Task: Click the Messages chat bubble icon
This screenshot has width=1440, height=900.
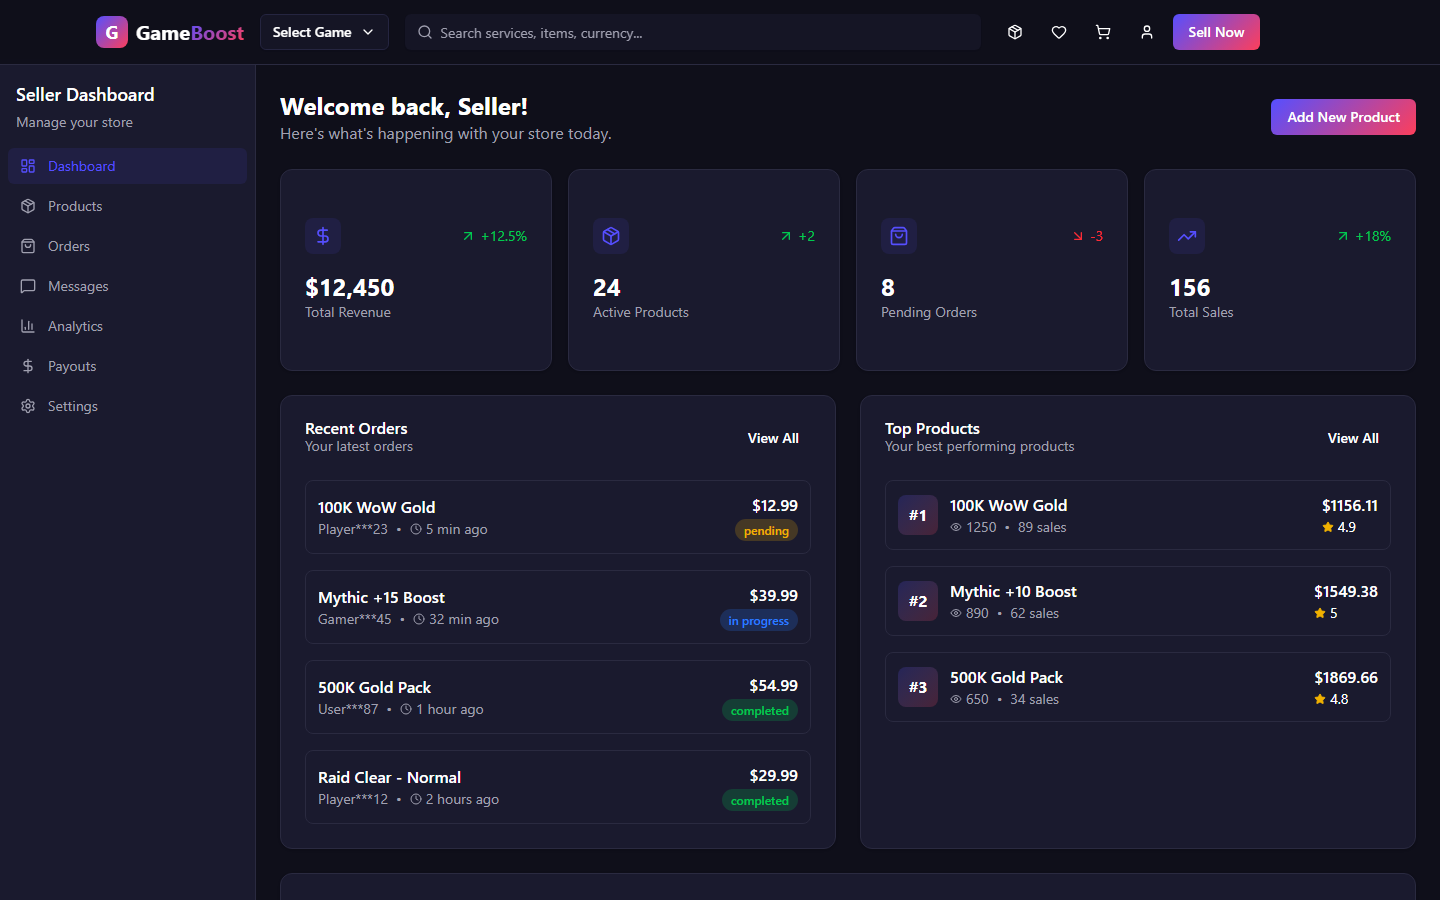Action: pyautogui.click(x=28, y=286)
